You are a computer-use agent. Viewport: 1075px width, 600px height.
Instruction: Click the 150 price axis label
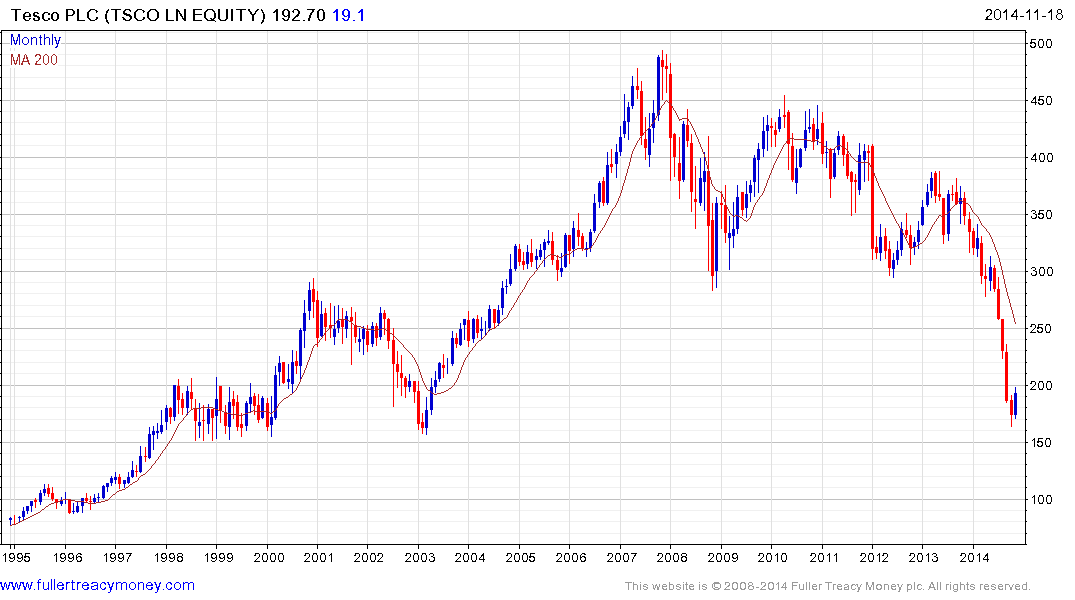click(1041, 442)
